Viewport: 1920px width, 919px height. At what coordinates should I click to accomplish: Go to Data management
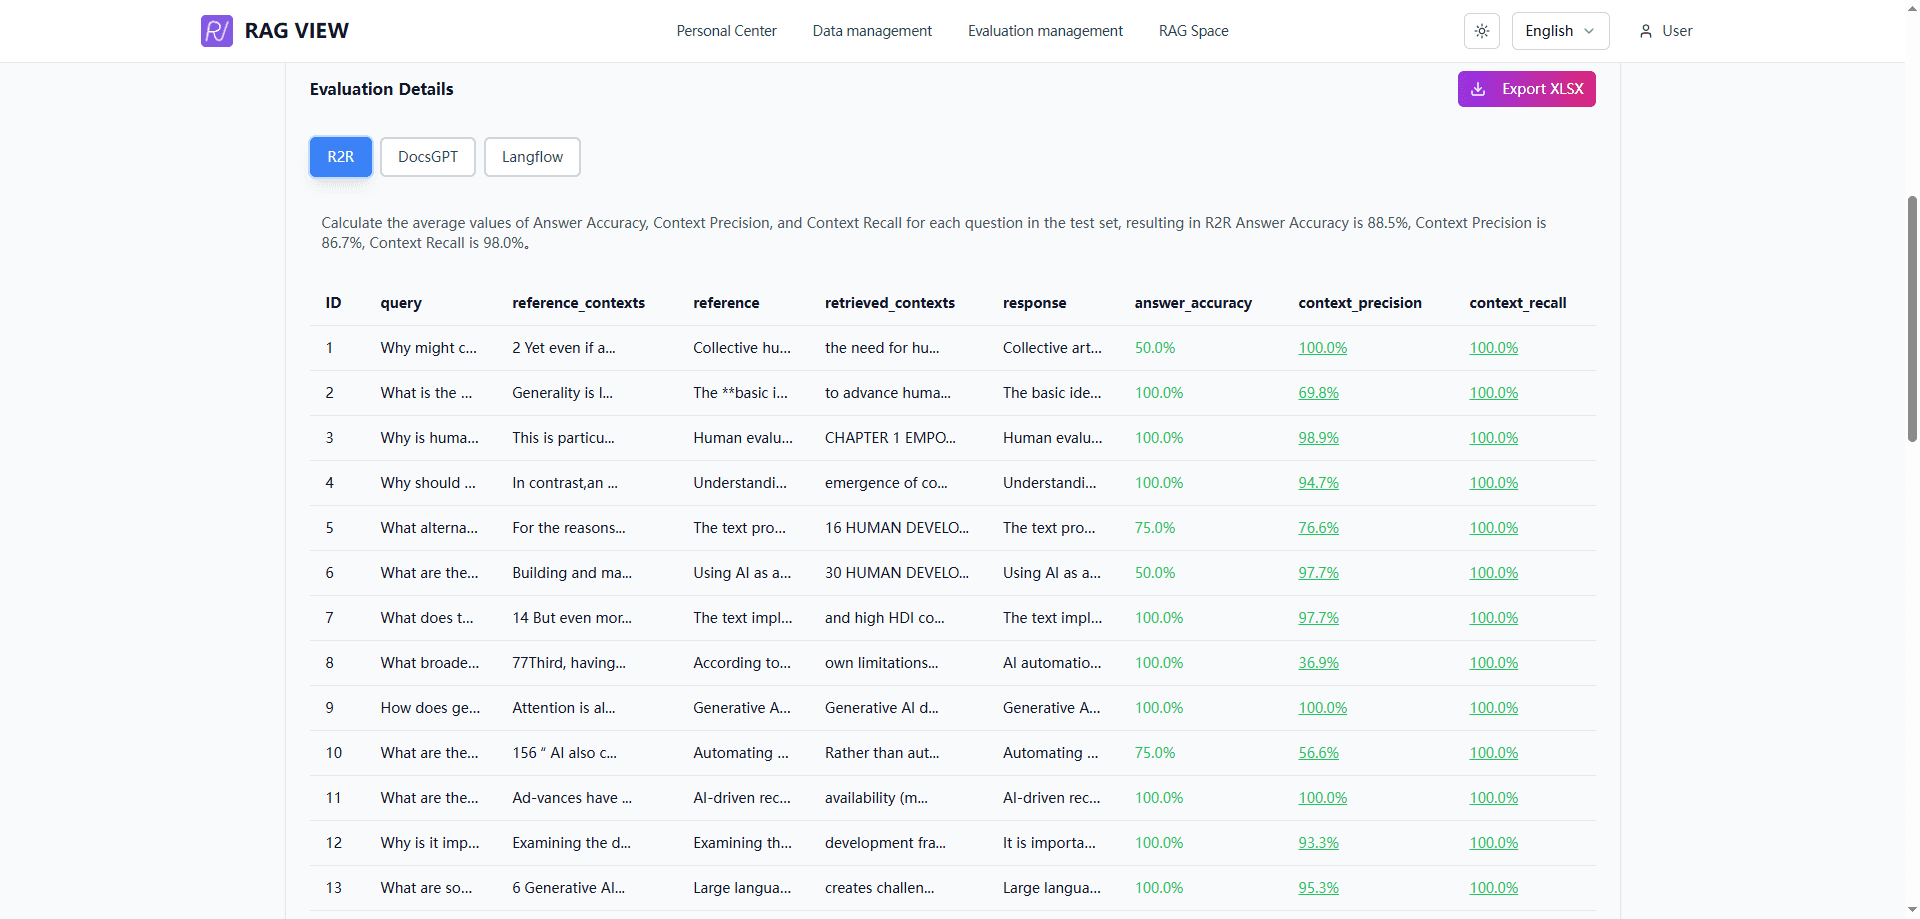coord(872,31)
